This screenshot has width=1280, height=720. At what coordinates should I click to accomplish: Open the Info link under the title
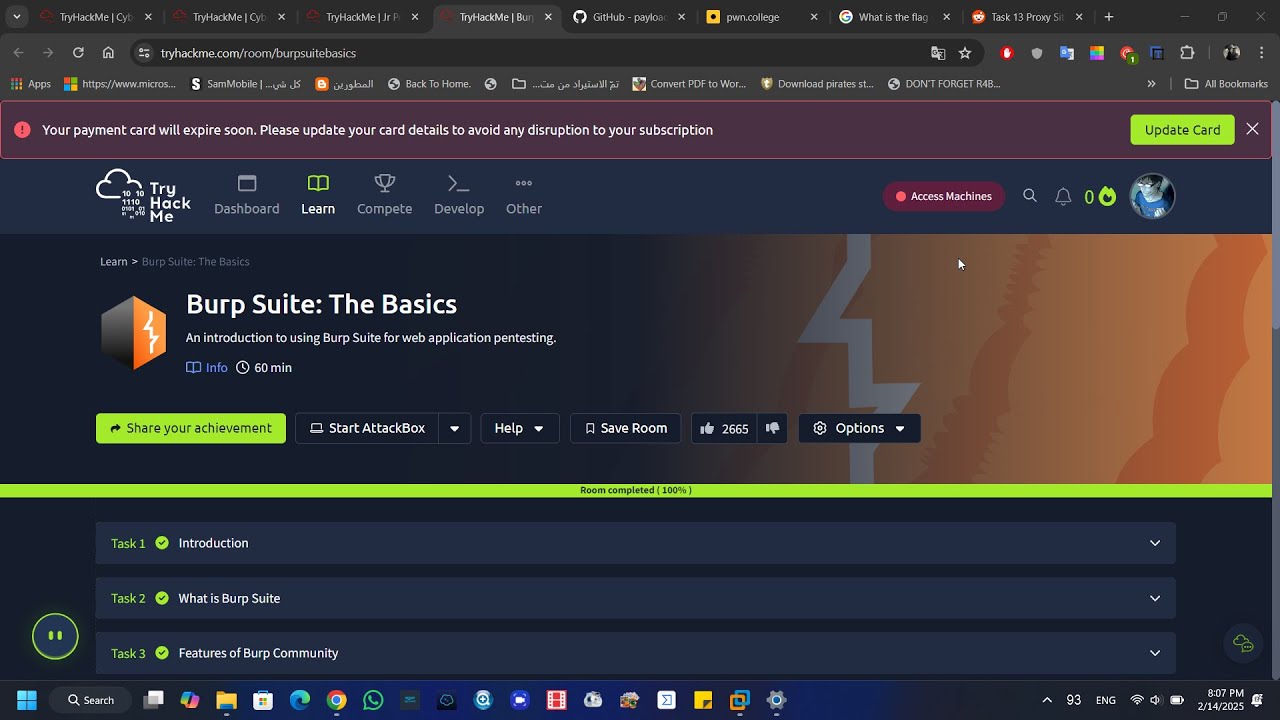click(x=207, y=368)
